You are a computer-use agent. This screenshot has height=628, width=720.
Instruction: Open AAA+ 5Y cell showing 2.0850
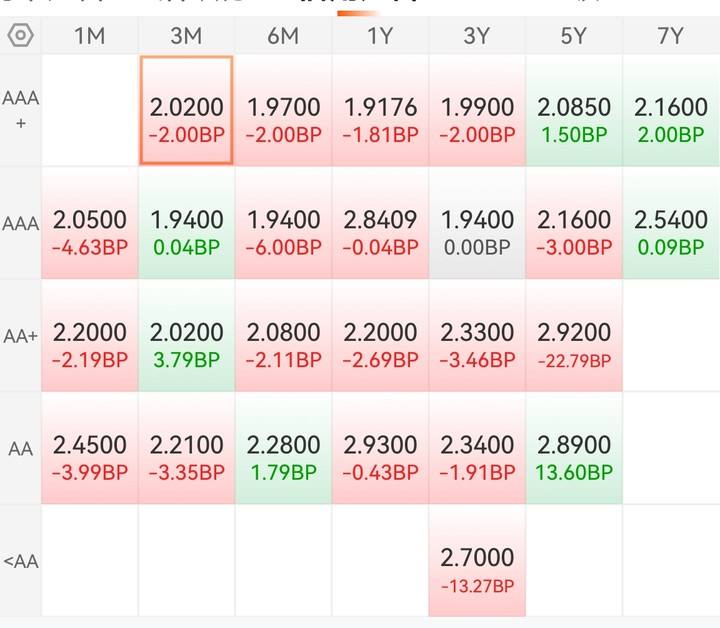coord(574,110)
